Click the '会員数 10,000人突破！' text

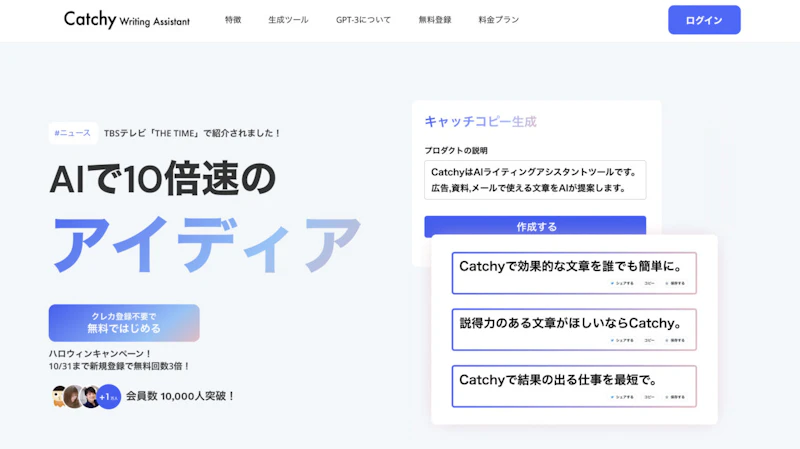click(x=180, y=396)
